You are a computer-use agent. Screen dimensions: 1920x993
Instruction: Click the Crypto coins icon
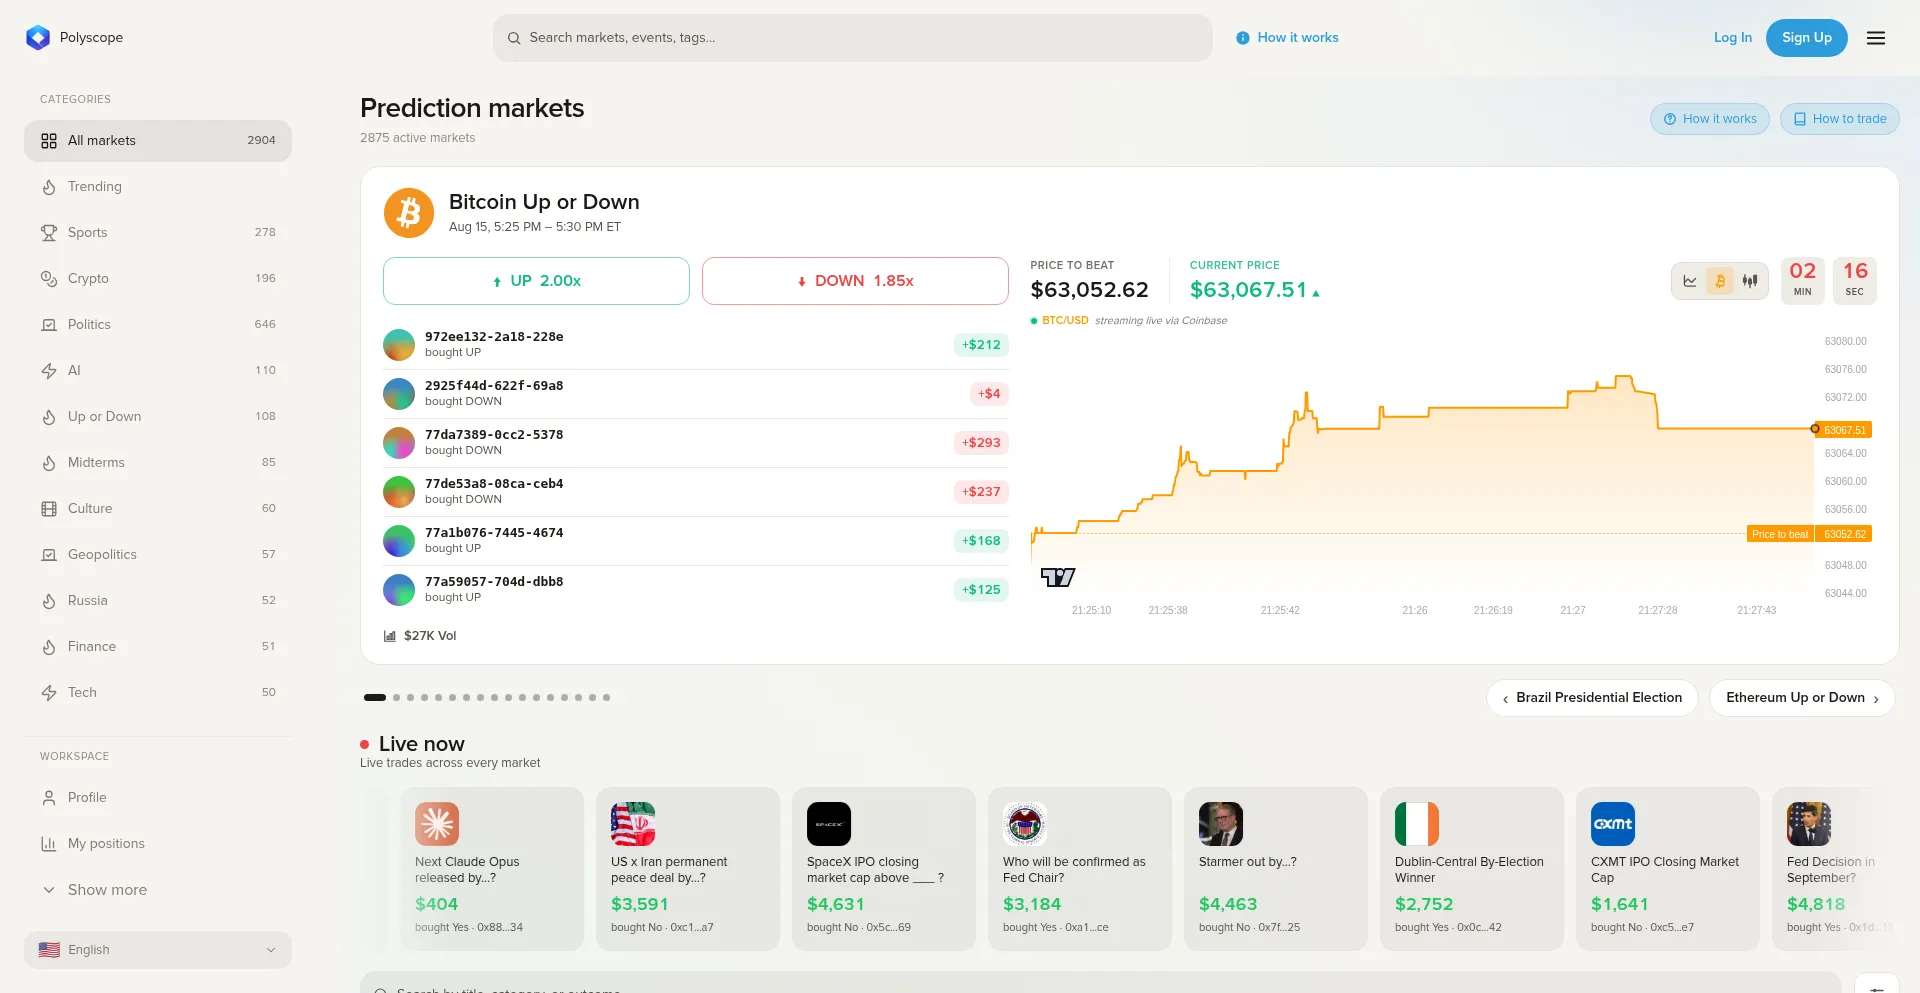pos(49,279)
